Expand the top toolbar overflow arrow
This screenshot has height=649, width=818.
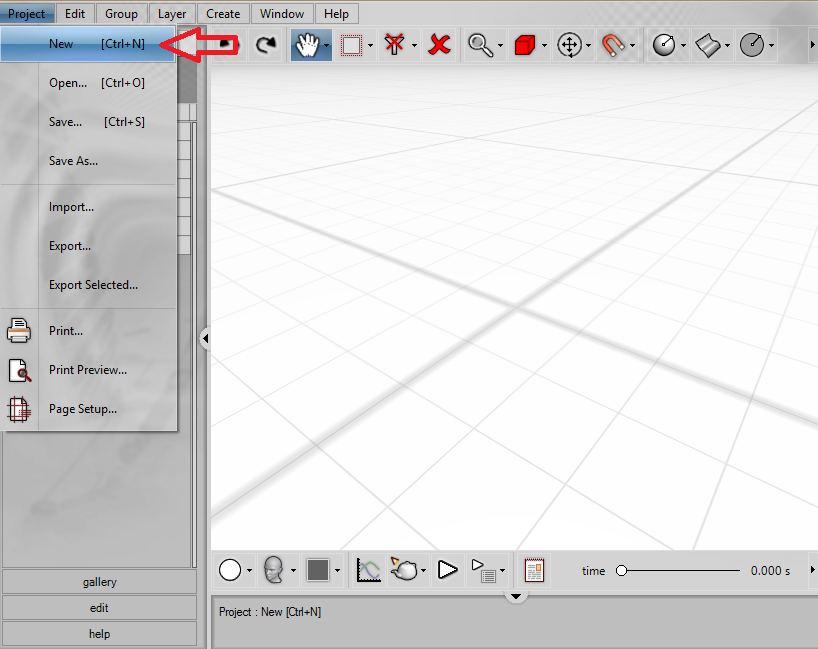tap(812, 45)
